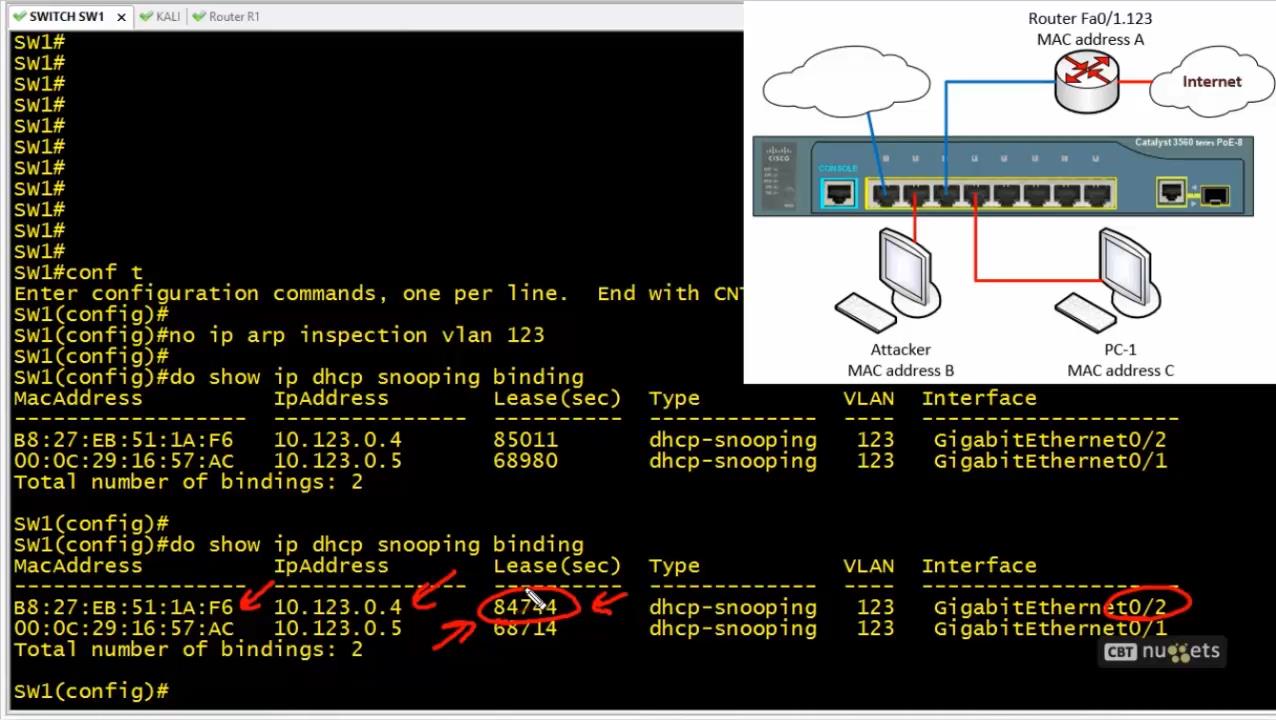1276x720 pixels.
Task: Select the Attacker computer icon
Action: (889, 280)
